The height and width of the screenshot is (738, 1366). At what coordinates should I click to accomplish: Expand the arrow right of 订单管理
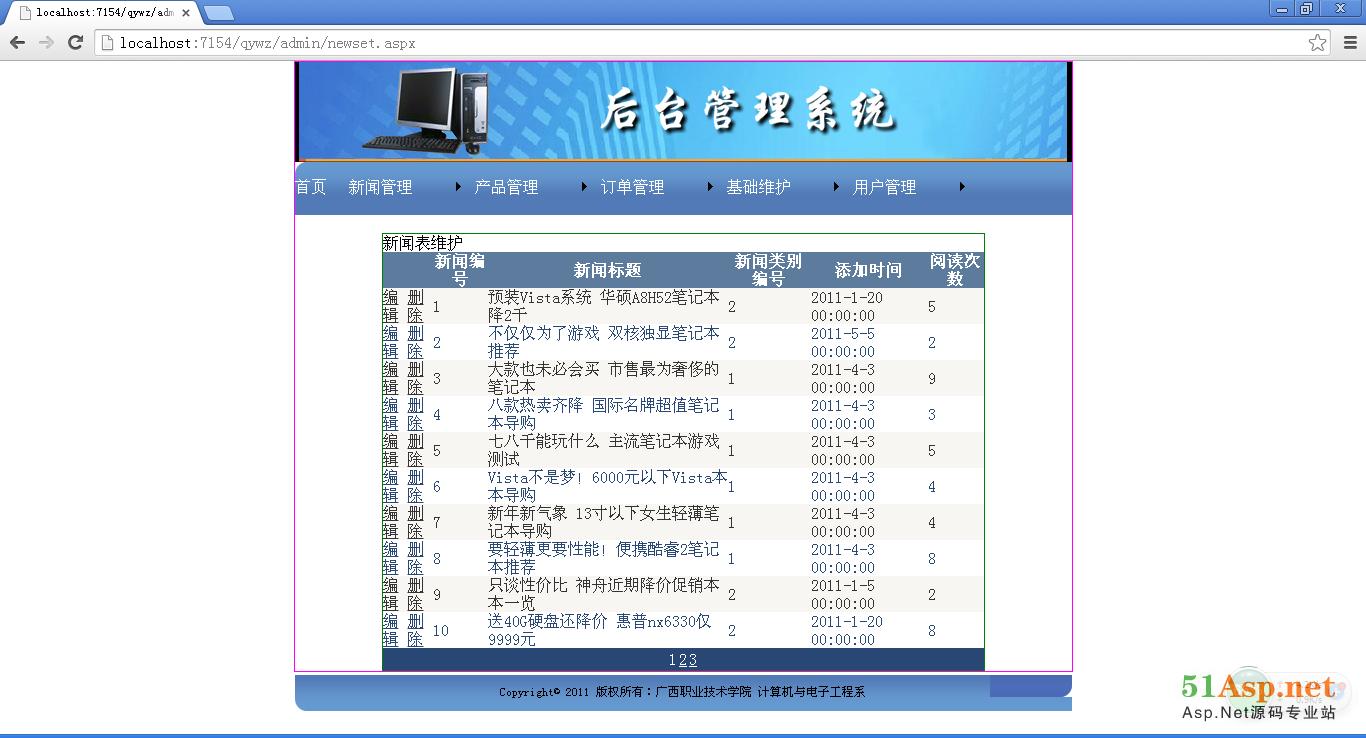(x=710, y=187)
